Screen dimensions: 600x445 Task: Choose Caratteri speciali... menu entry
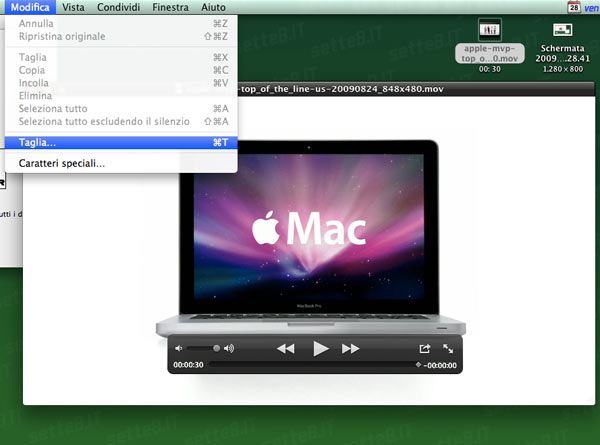121,163
